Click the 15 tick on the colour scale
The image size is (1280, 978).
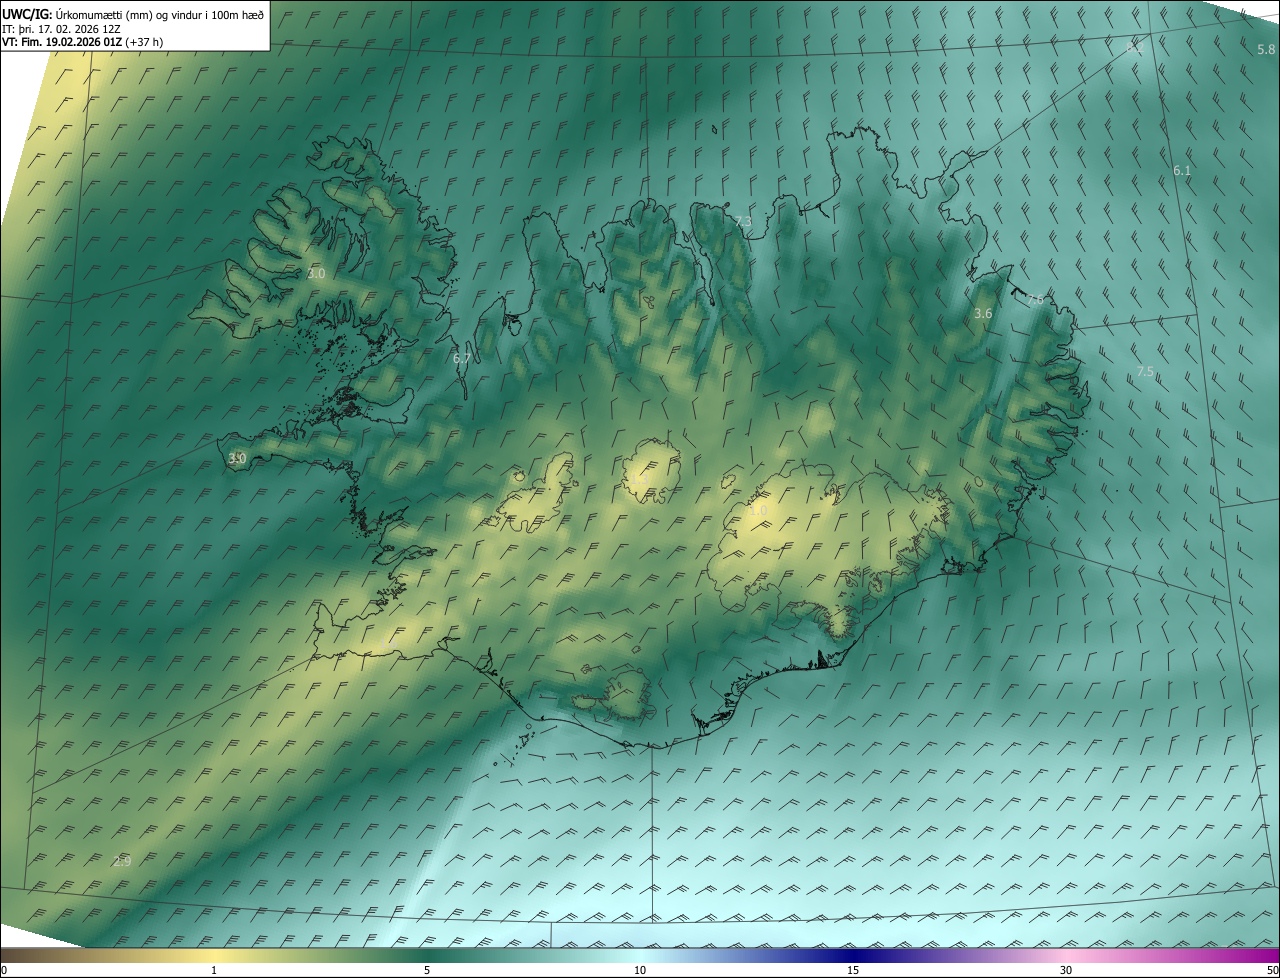[x=853, y=970]
